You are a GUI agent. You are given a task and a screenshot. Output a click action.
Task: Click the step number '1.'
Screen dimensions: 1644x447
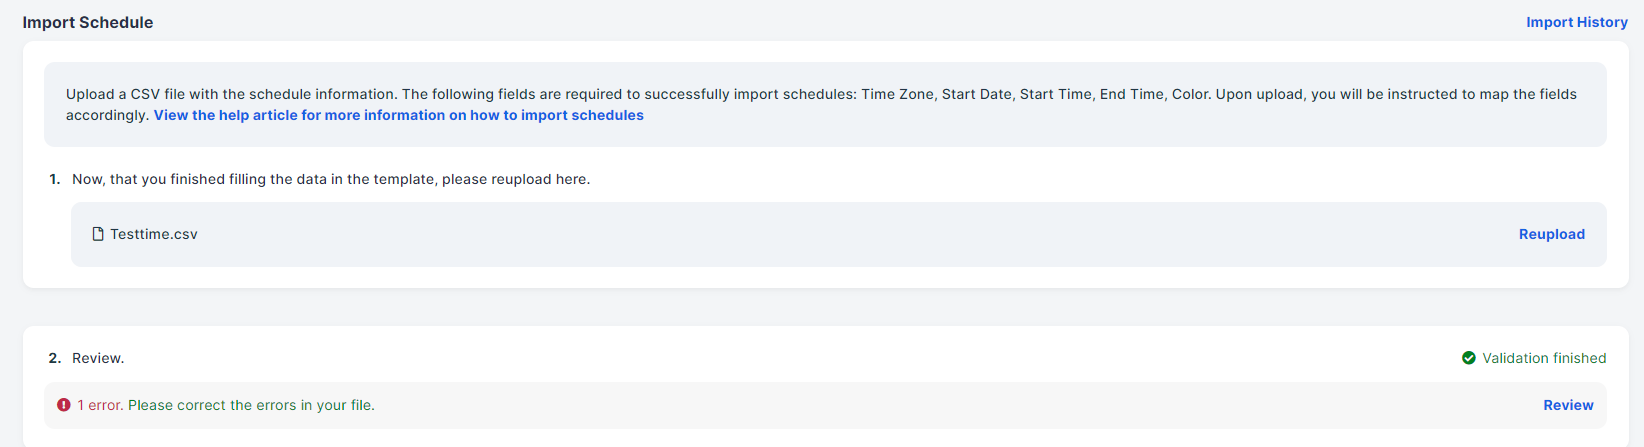(x=55, y=179)
